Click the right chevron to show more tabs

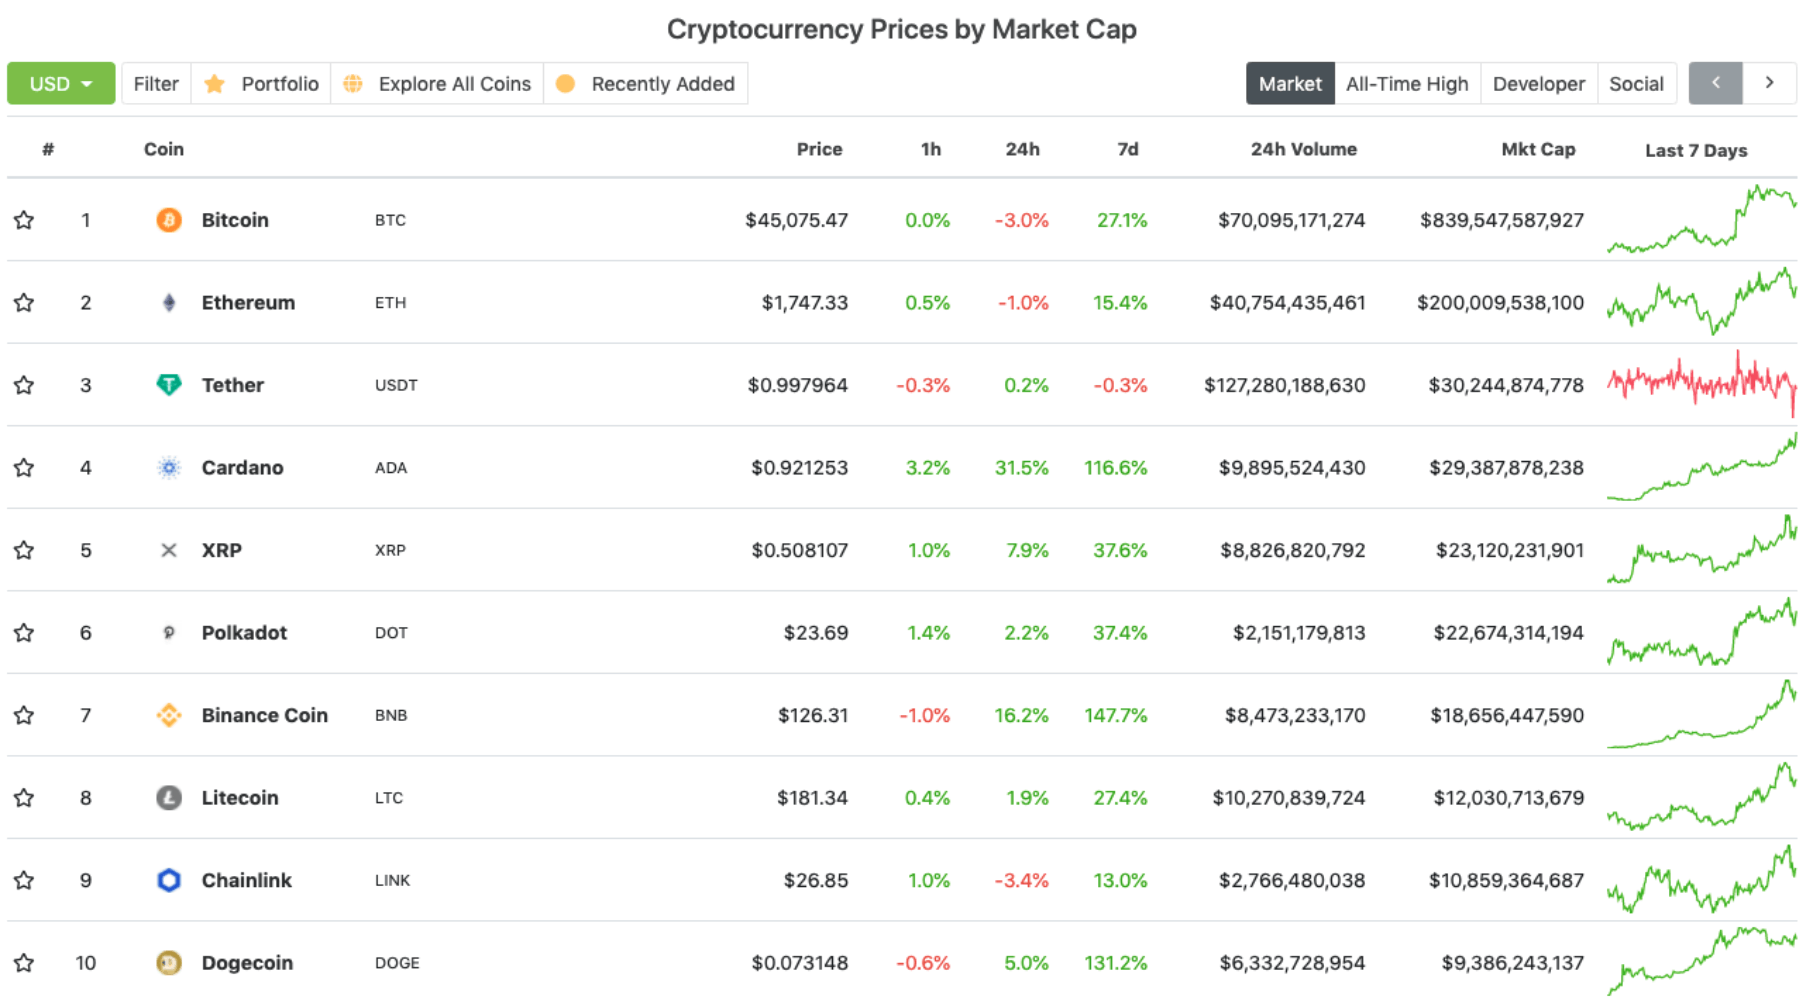coord(1769,84)
